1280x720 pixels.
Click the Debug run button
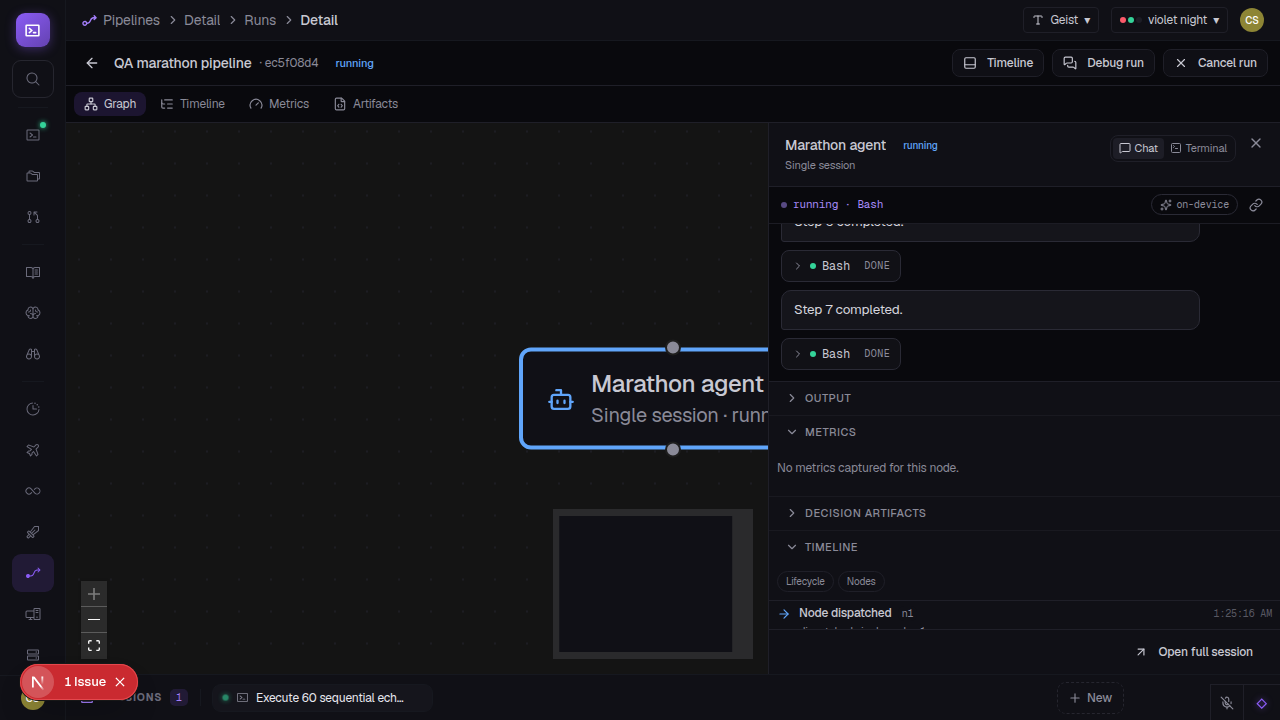click(1103, 63)
